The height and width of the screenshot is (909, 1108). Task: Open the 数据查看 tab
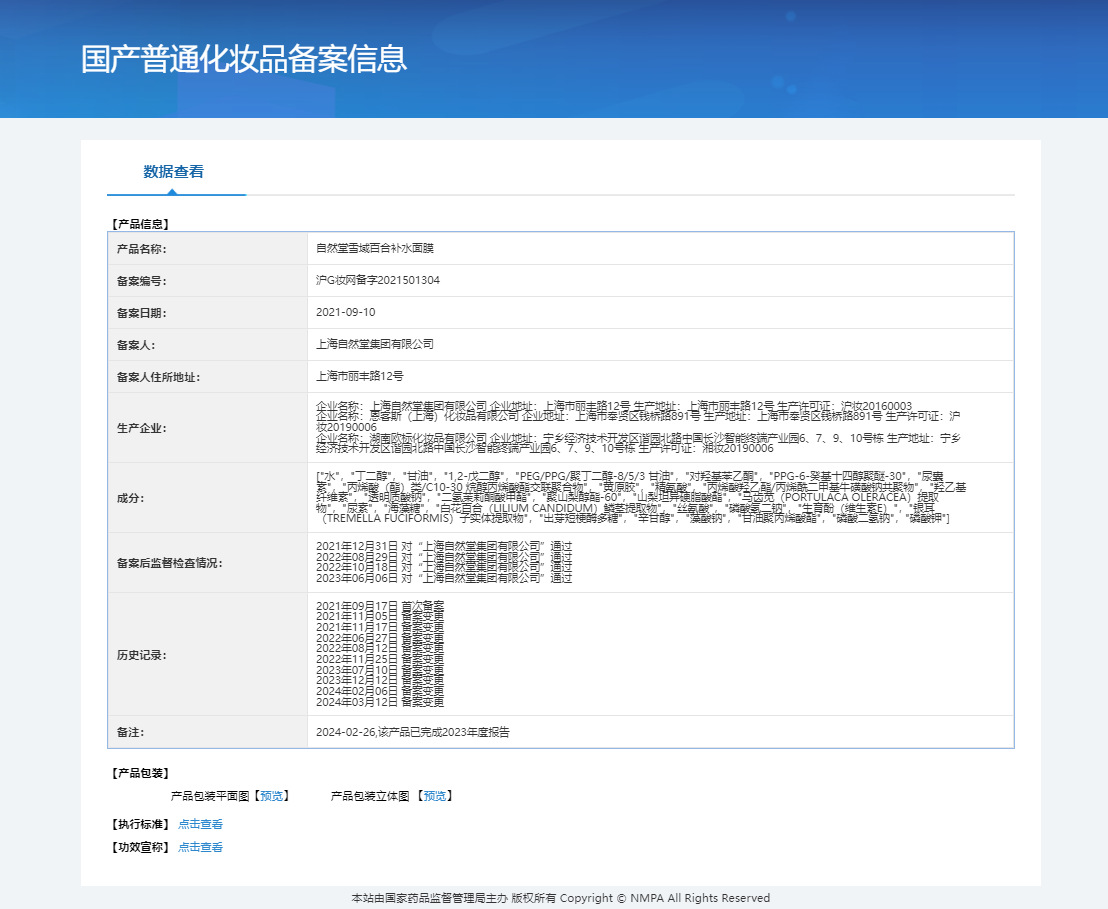click(x=174, y=172)
